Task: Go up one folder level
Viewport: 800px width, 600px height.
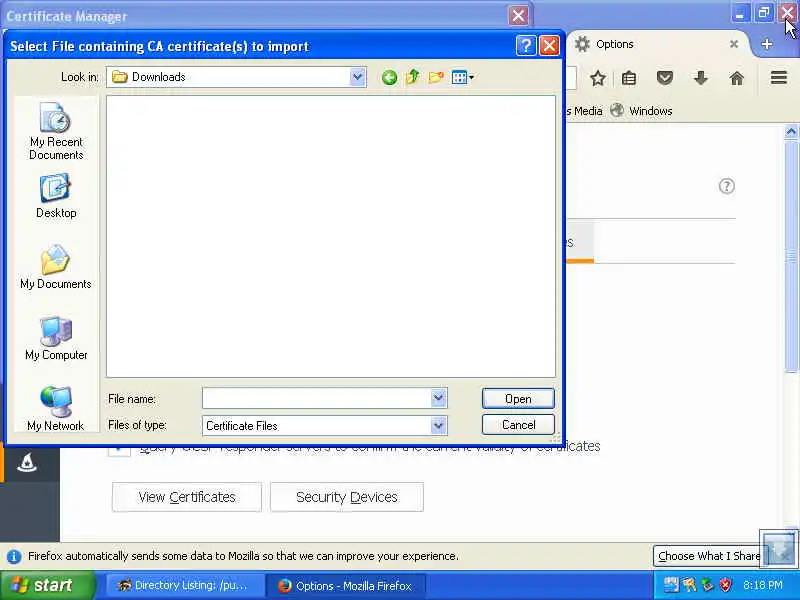Action: (x=412, y=77)
